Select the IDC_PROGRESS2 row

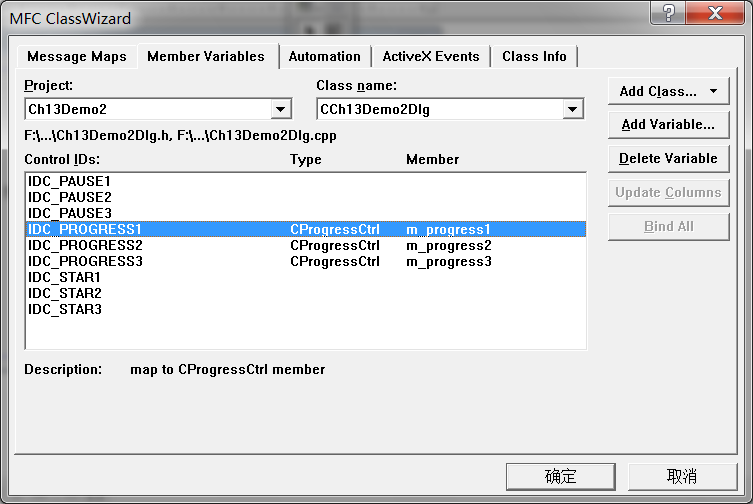point(305,245)
